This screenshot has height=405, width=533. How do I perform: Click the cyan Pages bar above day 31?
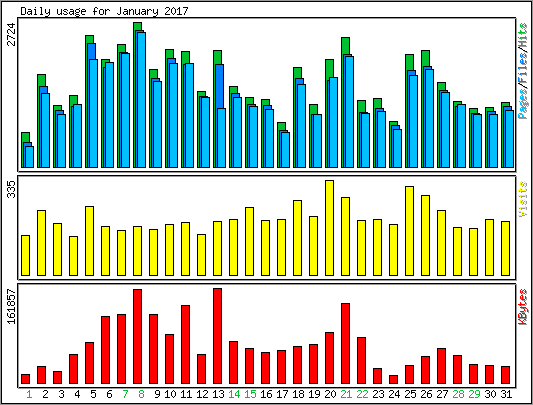(509, 139)
